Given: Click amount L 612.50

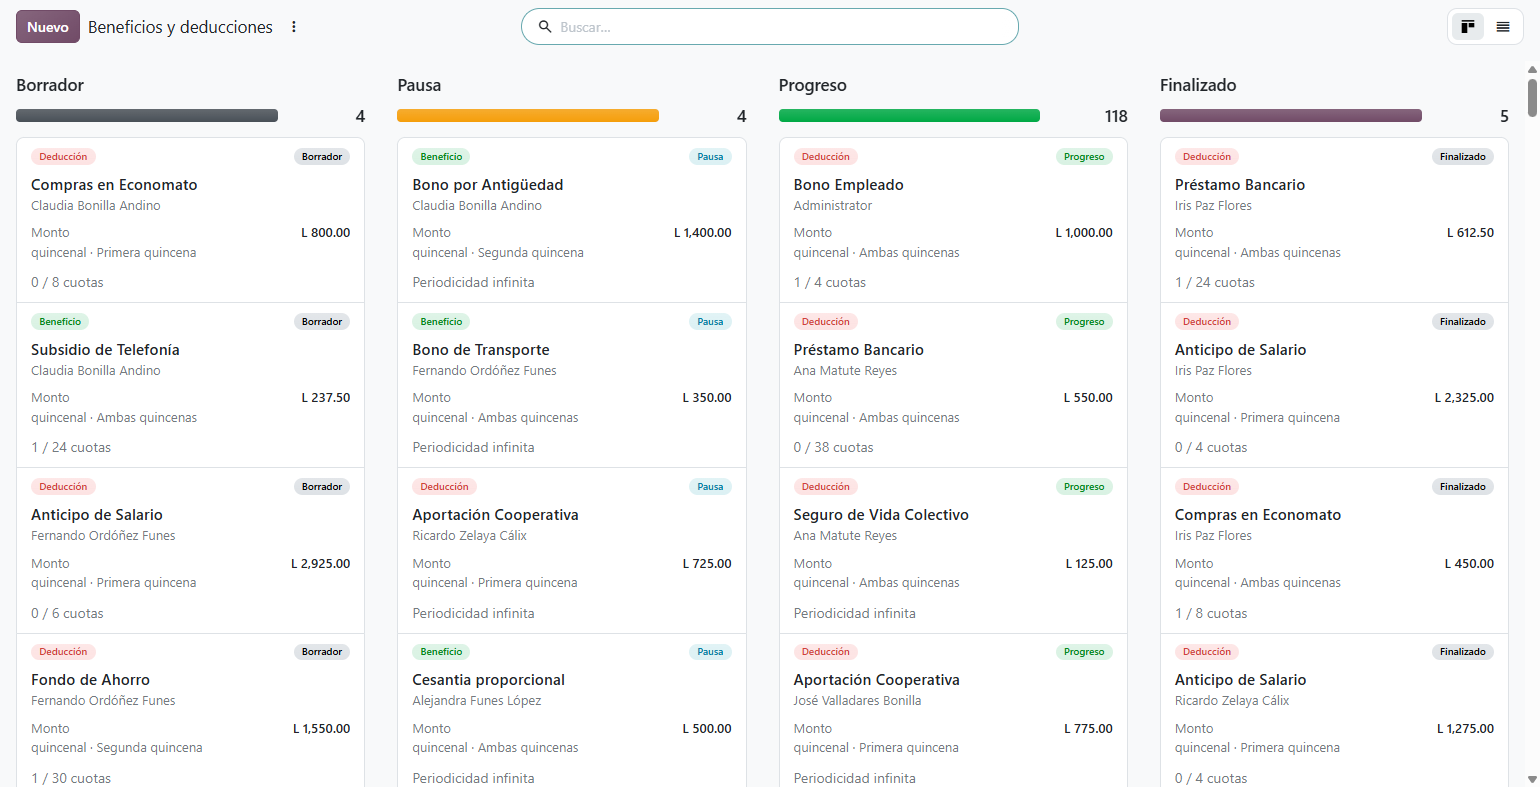Looking at the screenshot, I should (1470, 233).
